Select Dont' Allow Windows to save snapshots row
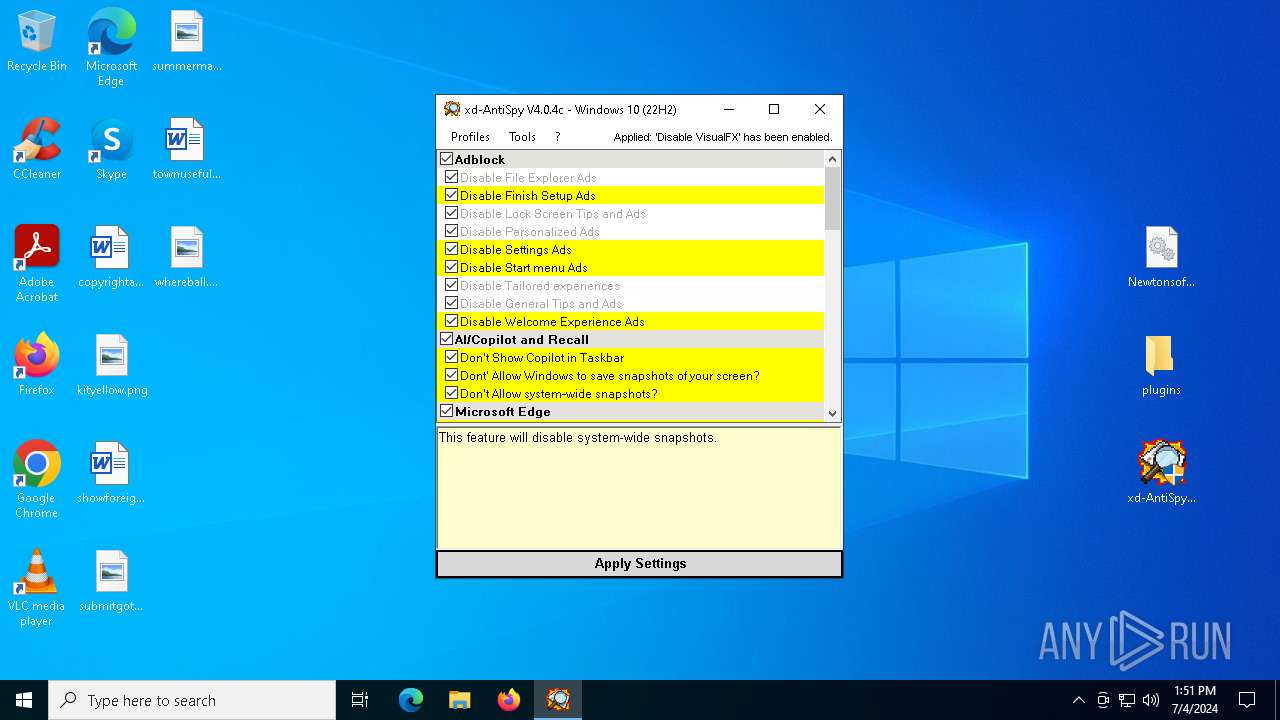 [631, 375]
